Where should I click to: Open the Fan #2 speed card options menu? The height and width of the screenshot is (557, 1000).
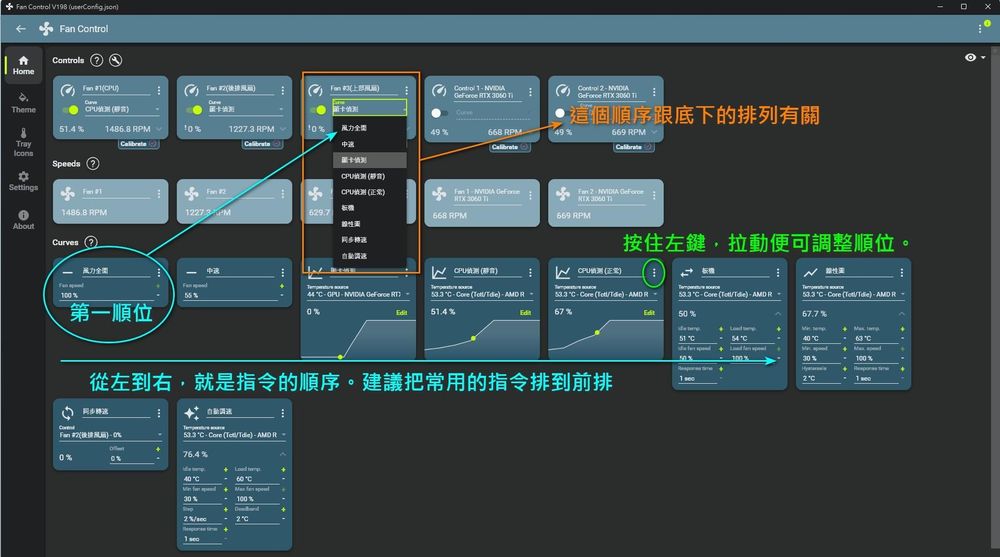point(283,194)
